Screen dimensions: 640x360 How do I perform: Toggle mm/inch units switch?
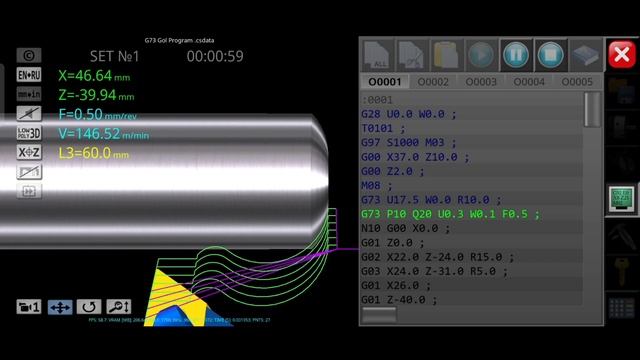pyautogui.click(x=29, y=94)
